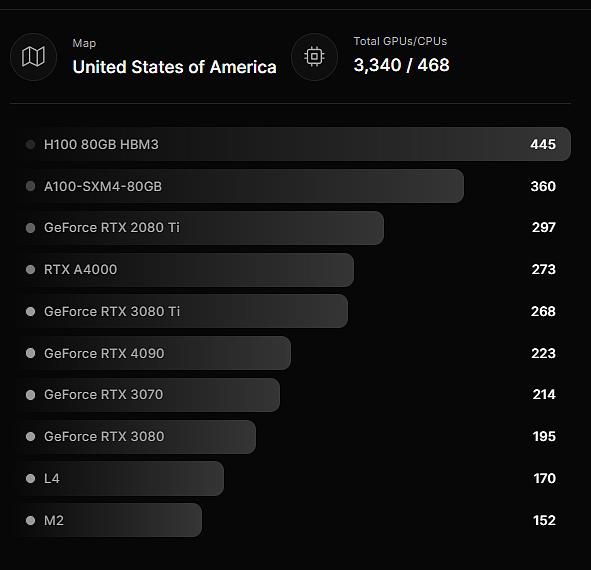Screen dimensions: 591x570
Task: Click the 273 count for RTX A4000
Action: (544, 270)
